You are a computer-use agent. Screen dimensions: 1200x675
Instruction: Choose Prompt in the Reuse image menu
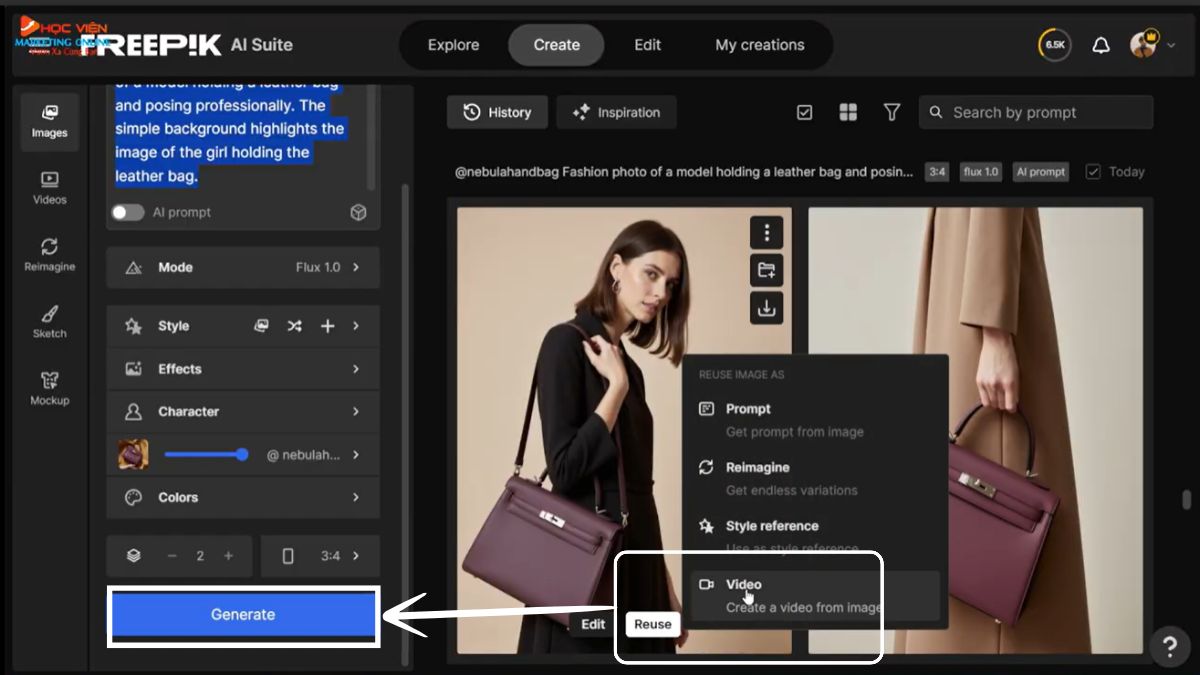point(815,420)
